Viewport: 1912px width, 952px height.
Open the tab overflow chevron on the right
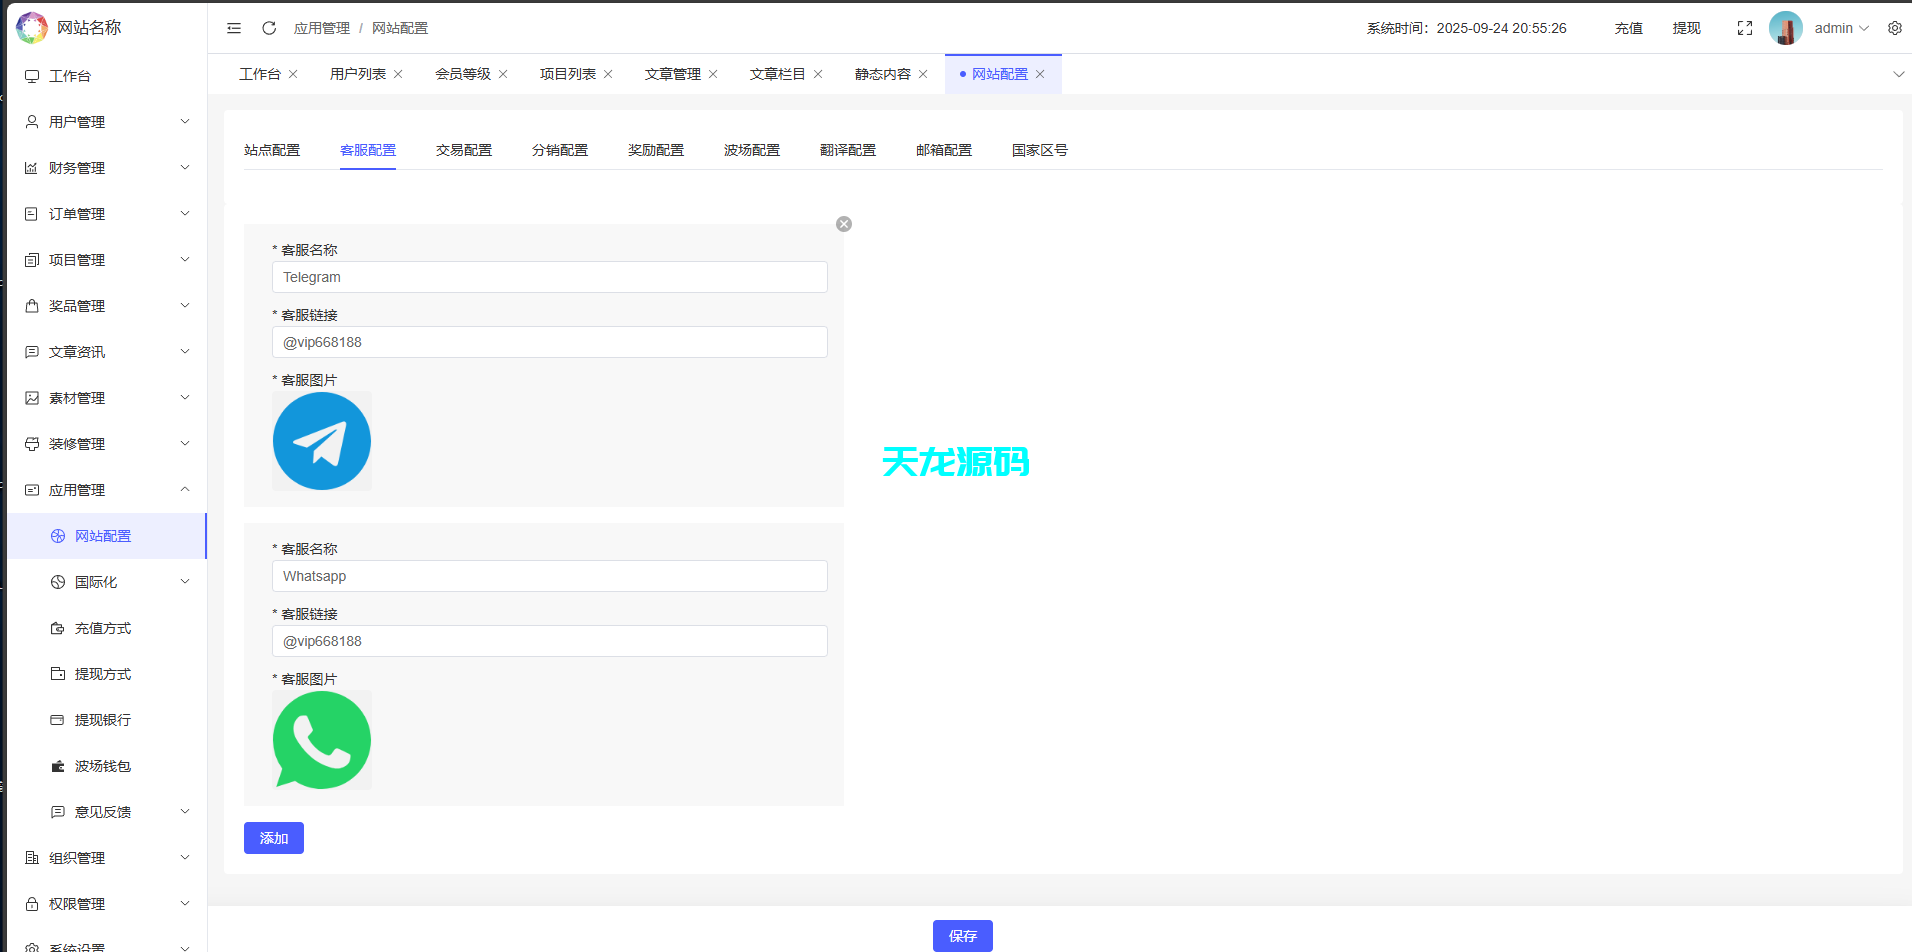pyautogui.click(x=1898, y=73)
